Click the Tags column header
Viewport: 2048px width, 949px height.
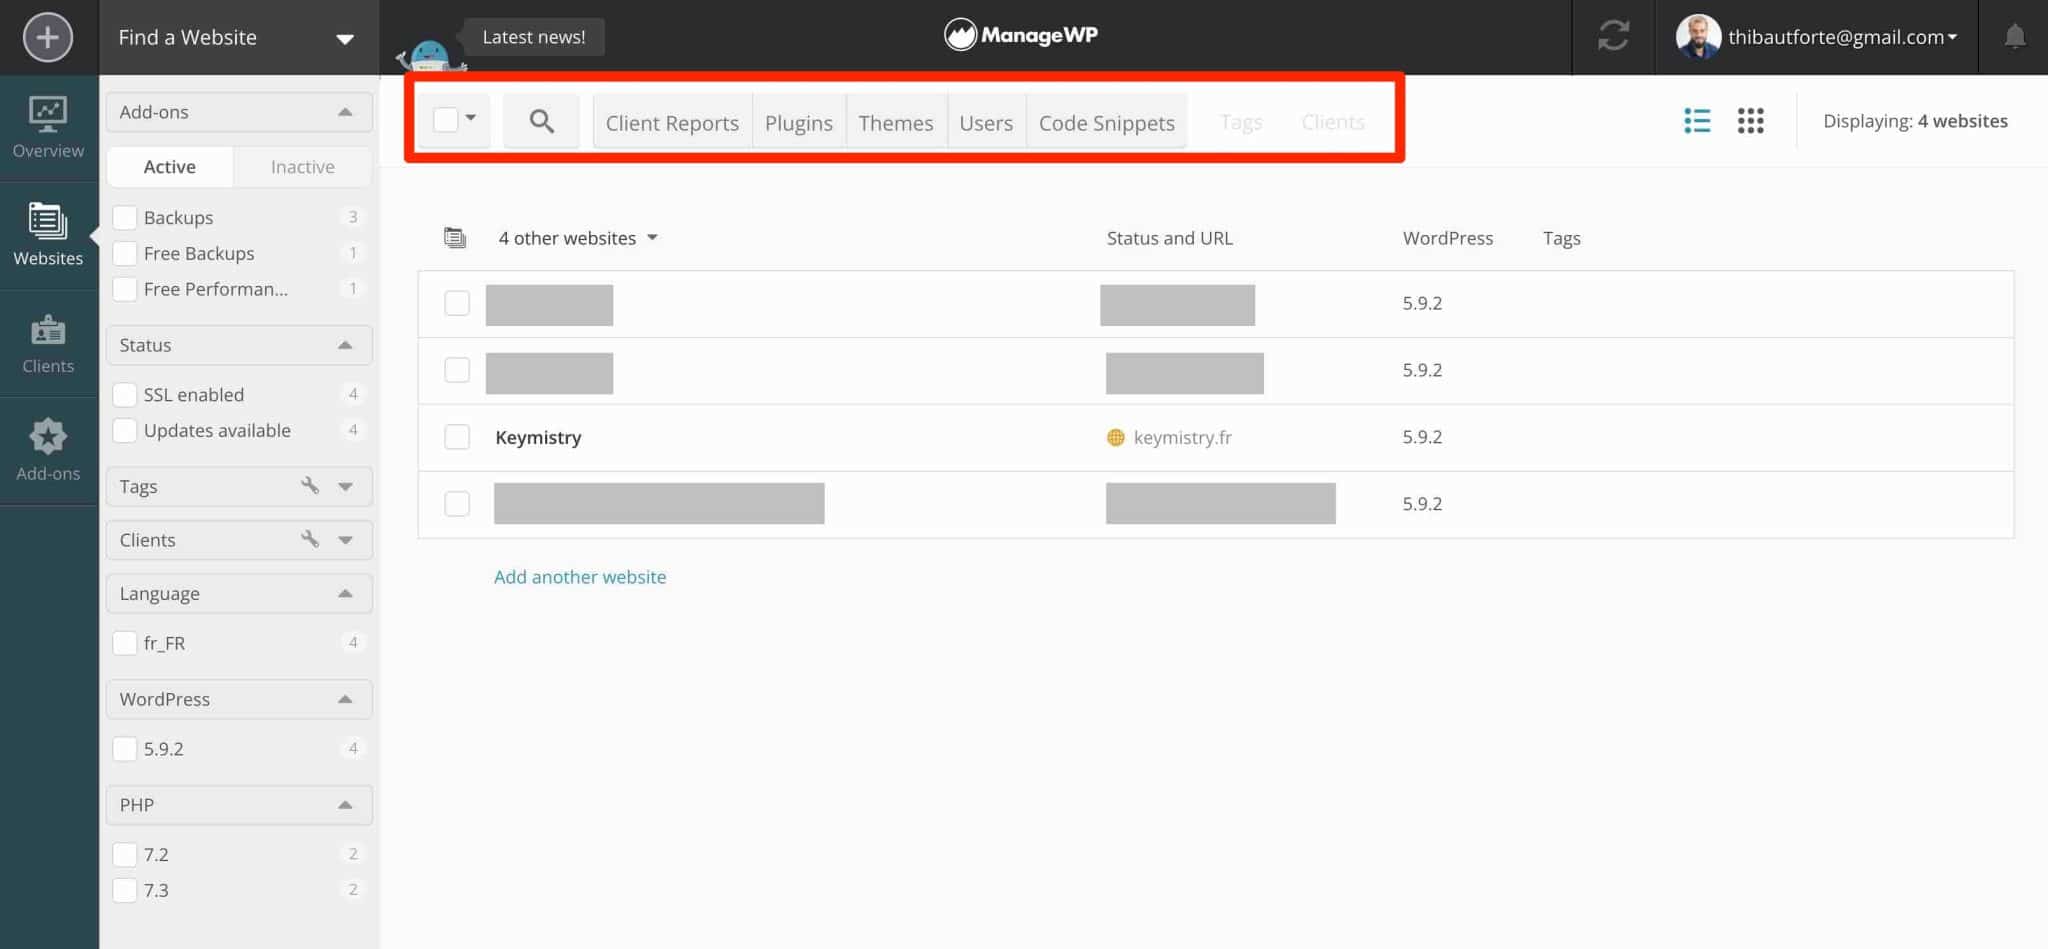(x=1562, y=238)
